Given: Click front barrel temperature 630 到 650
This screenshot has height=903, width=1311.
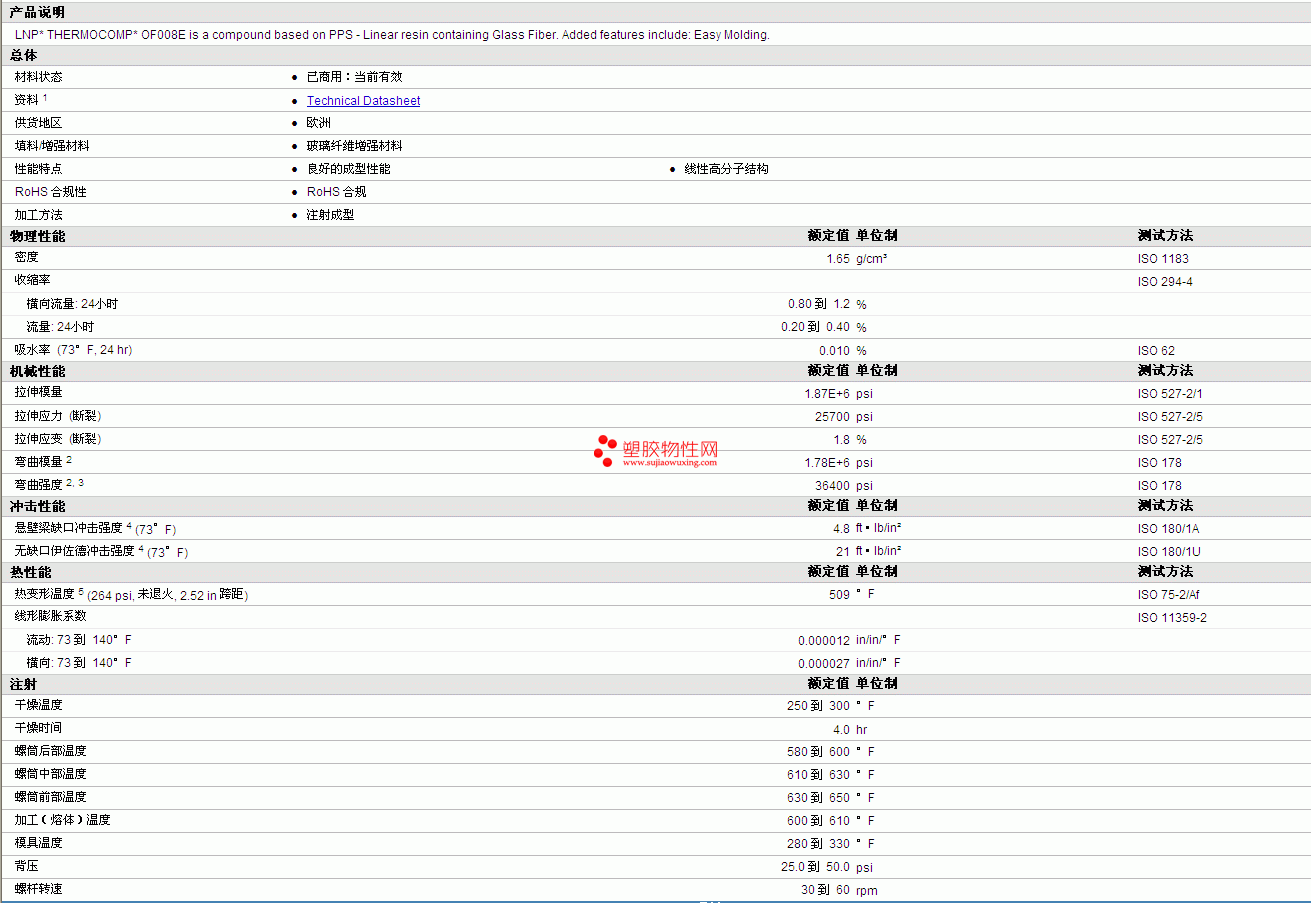Looking at the screenshot, I should pyautogui.click(x=818, y=798).
